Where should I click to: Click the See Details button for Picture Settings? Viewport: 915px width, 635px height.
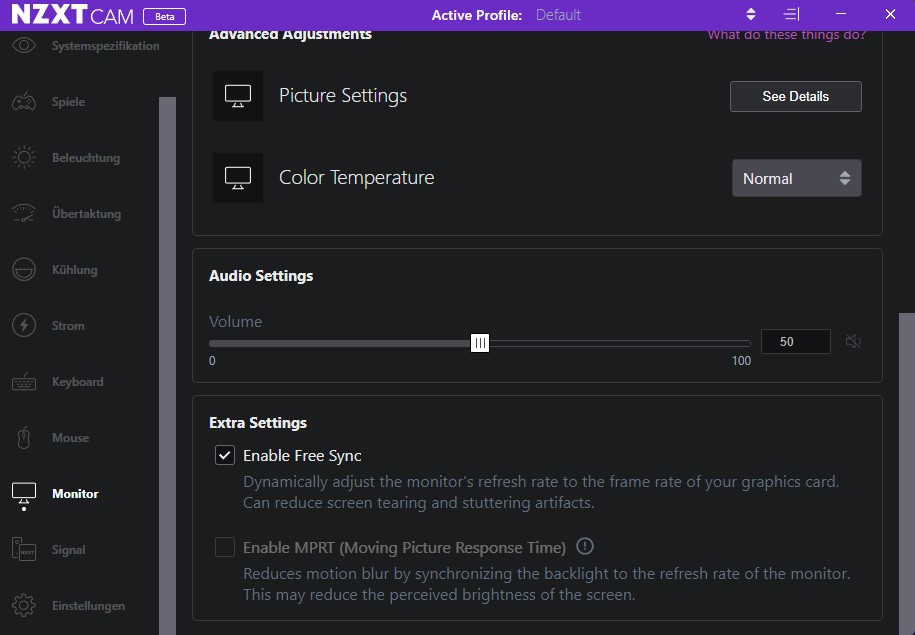(x=795, y=96)
